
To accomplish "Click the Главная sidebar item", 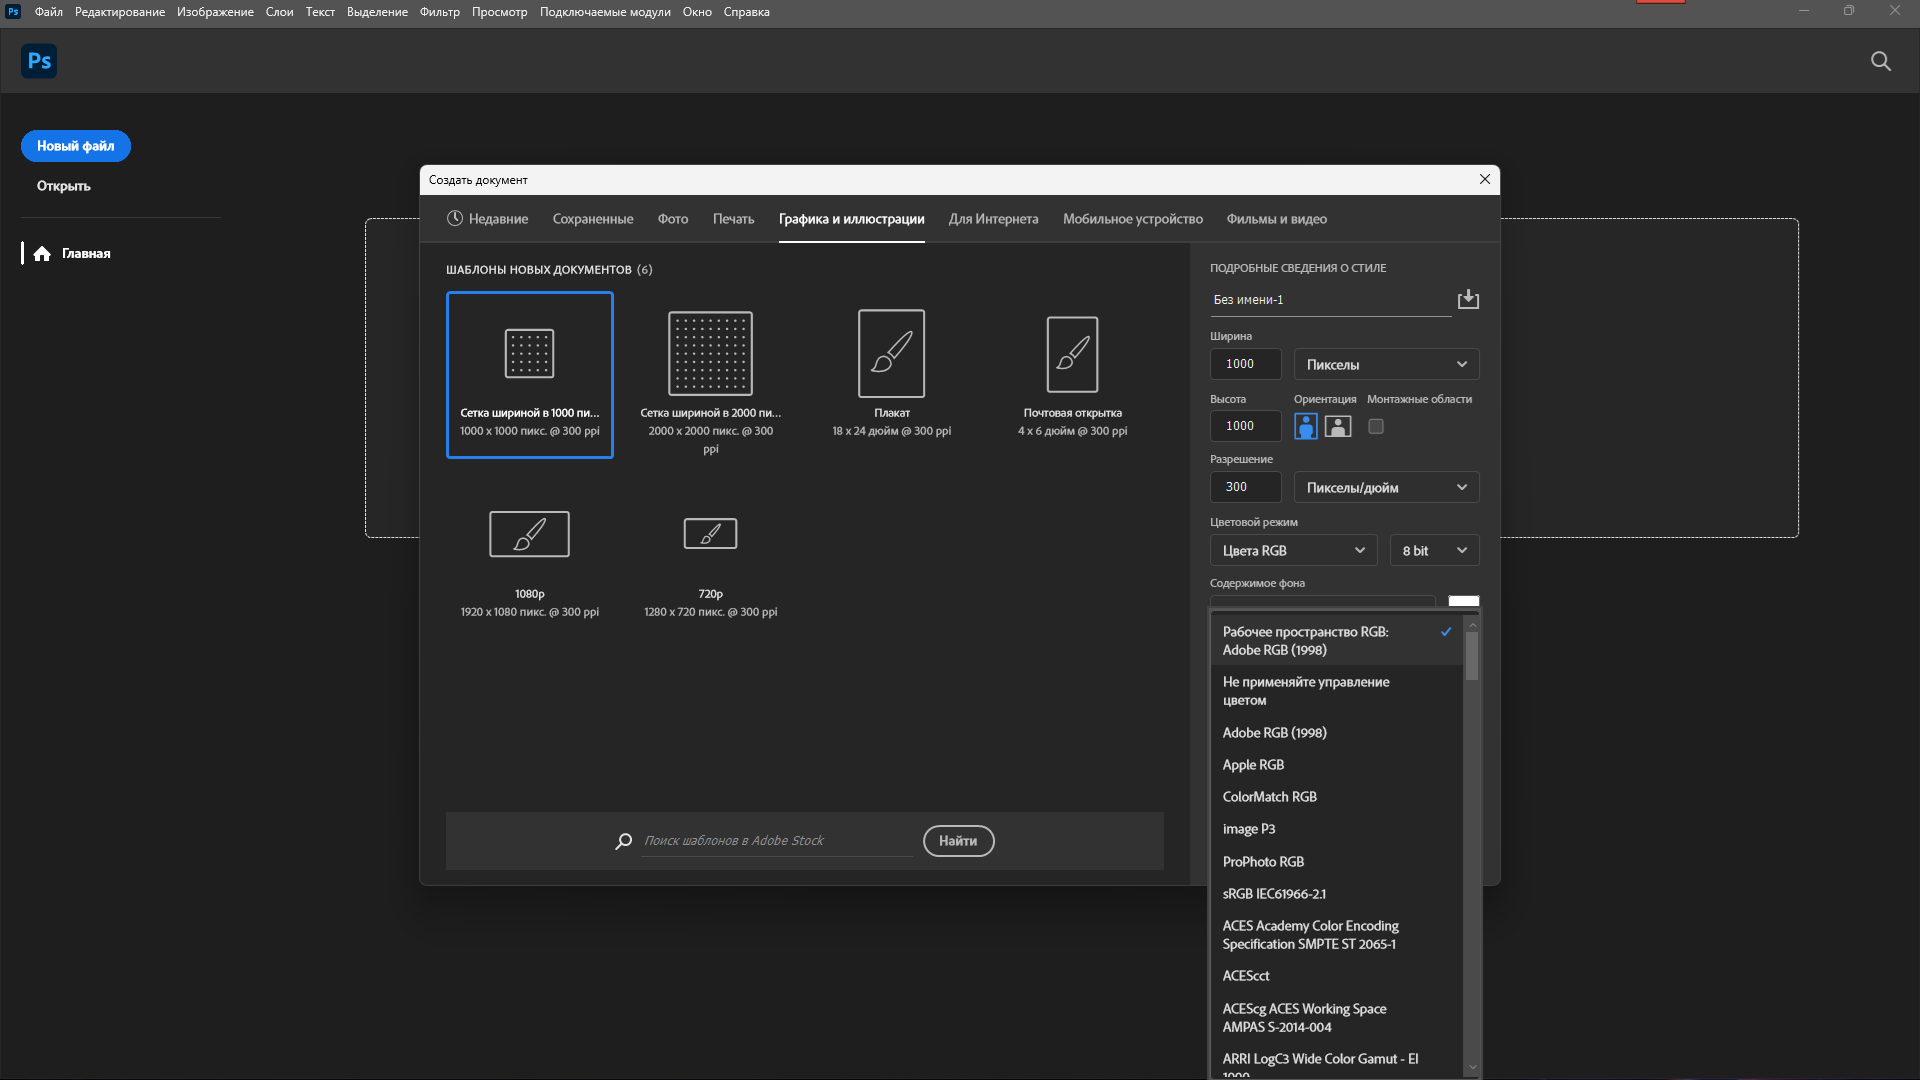I will [86, 254].
